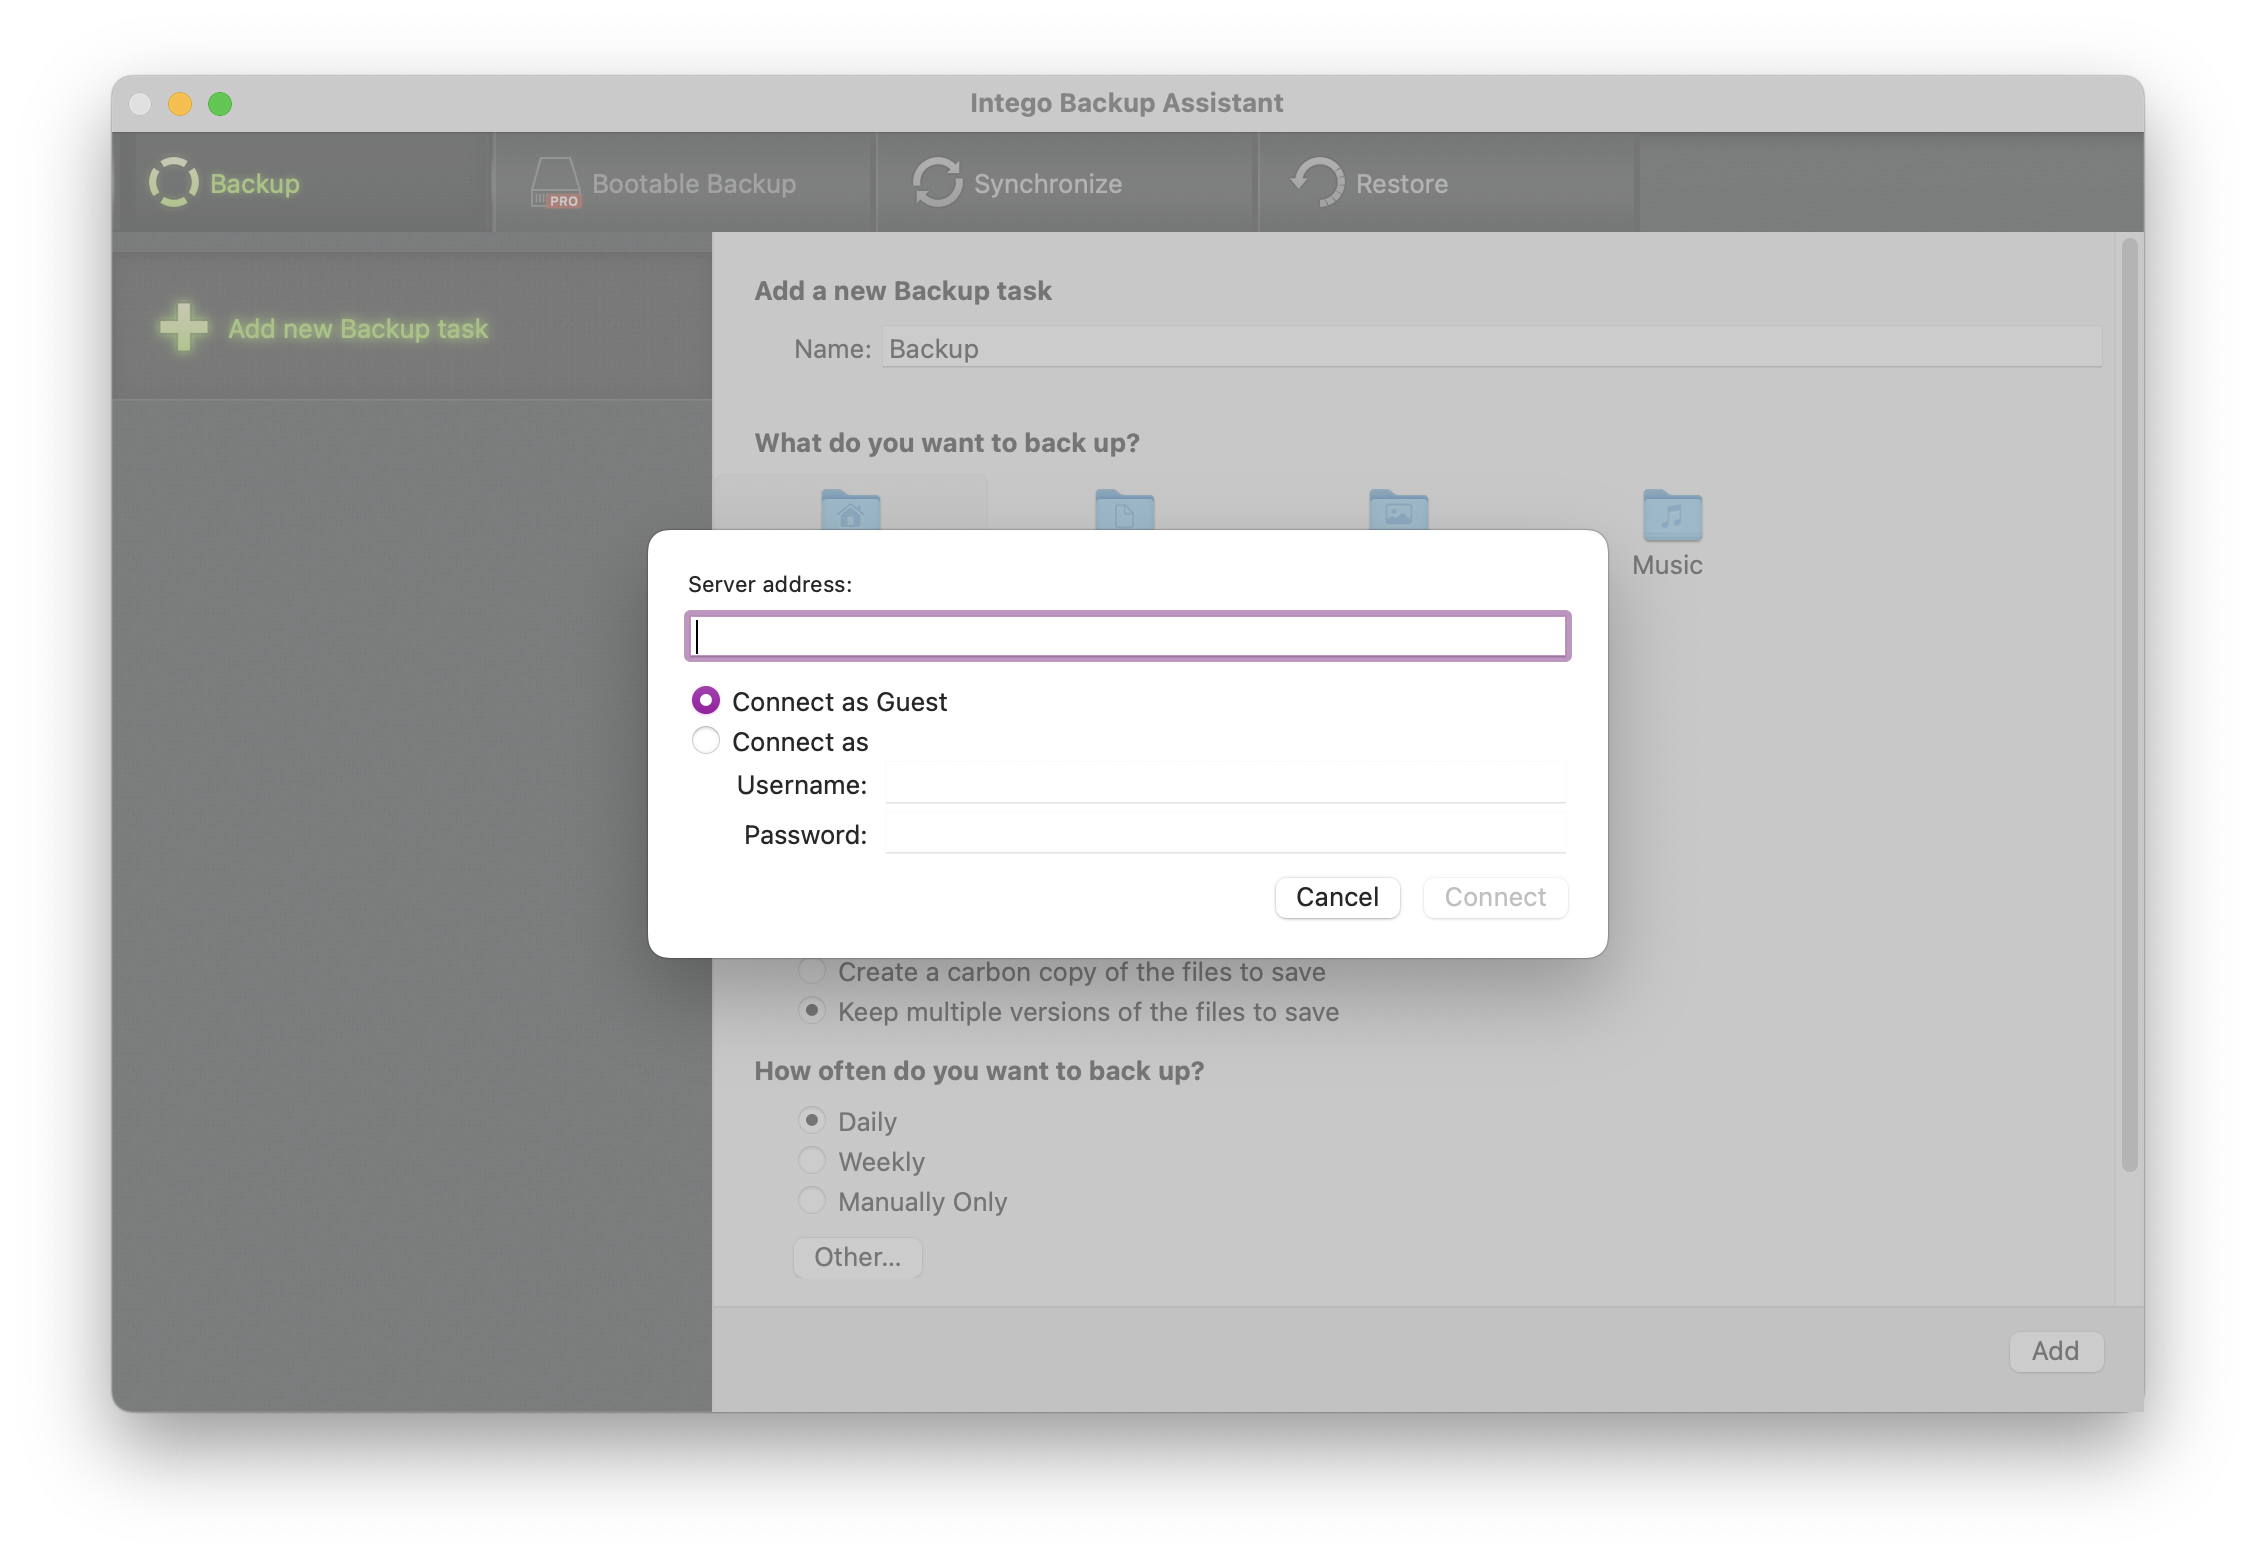Click the Add button

click(2056, 1351)
